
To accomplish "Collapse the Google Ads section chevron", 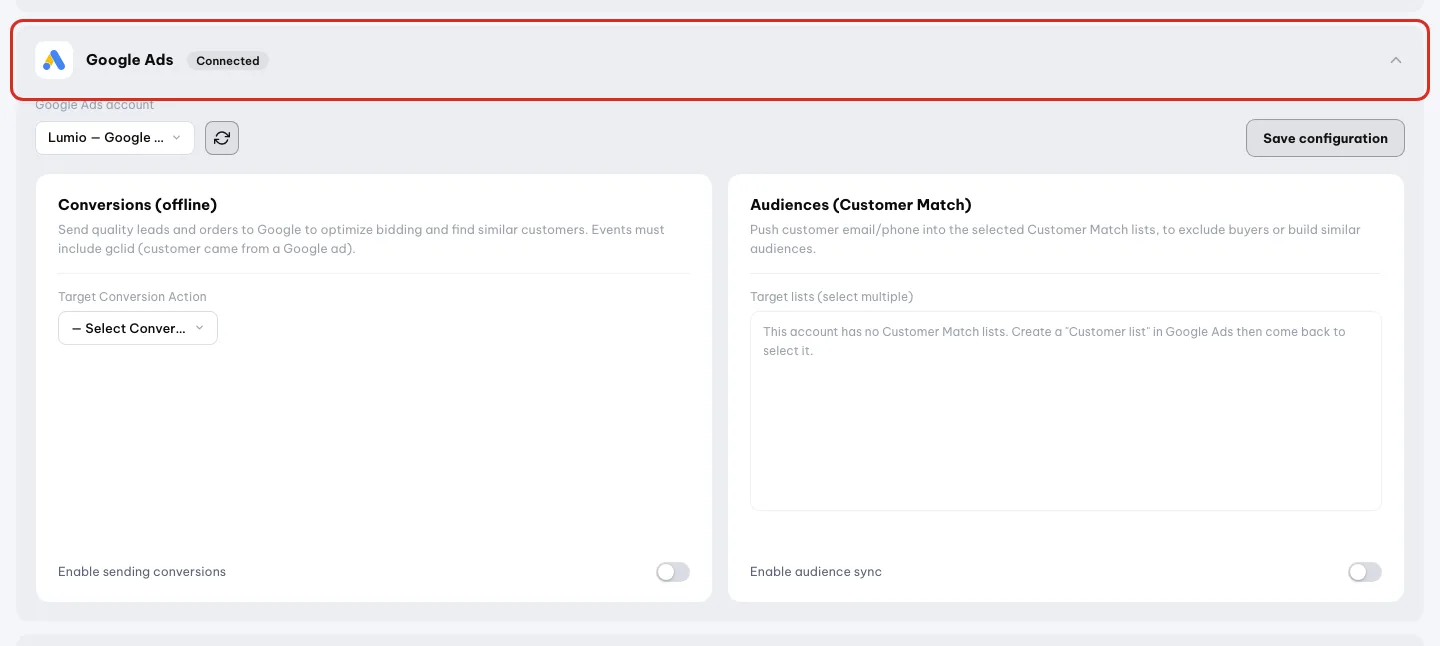I will click(x=1396, y=60).
